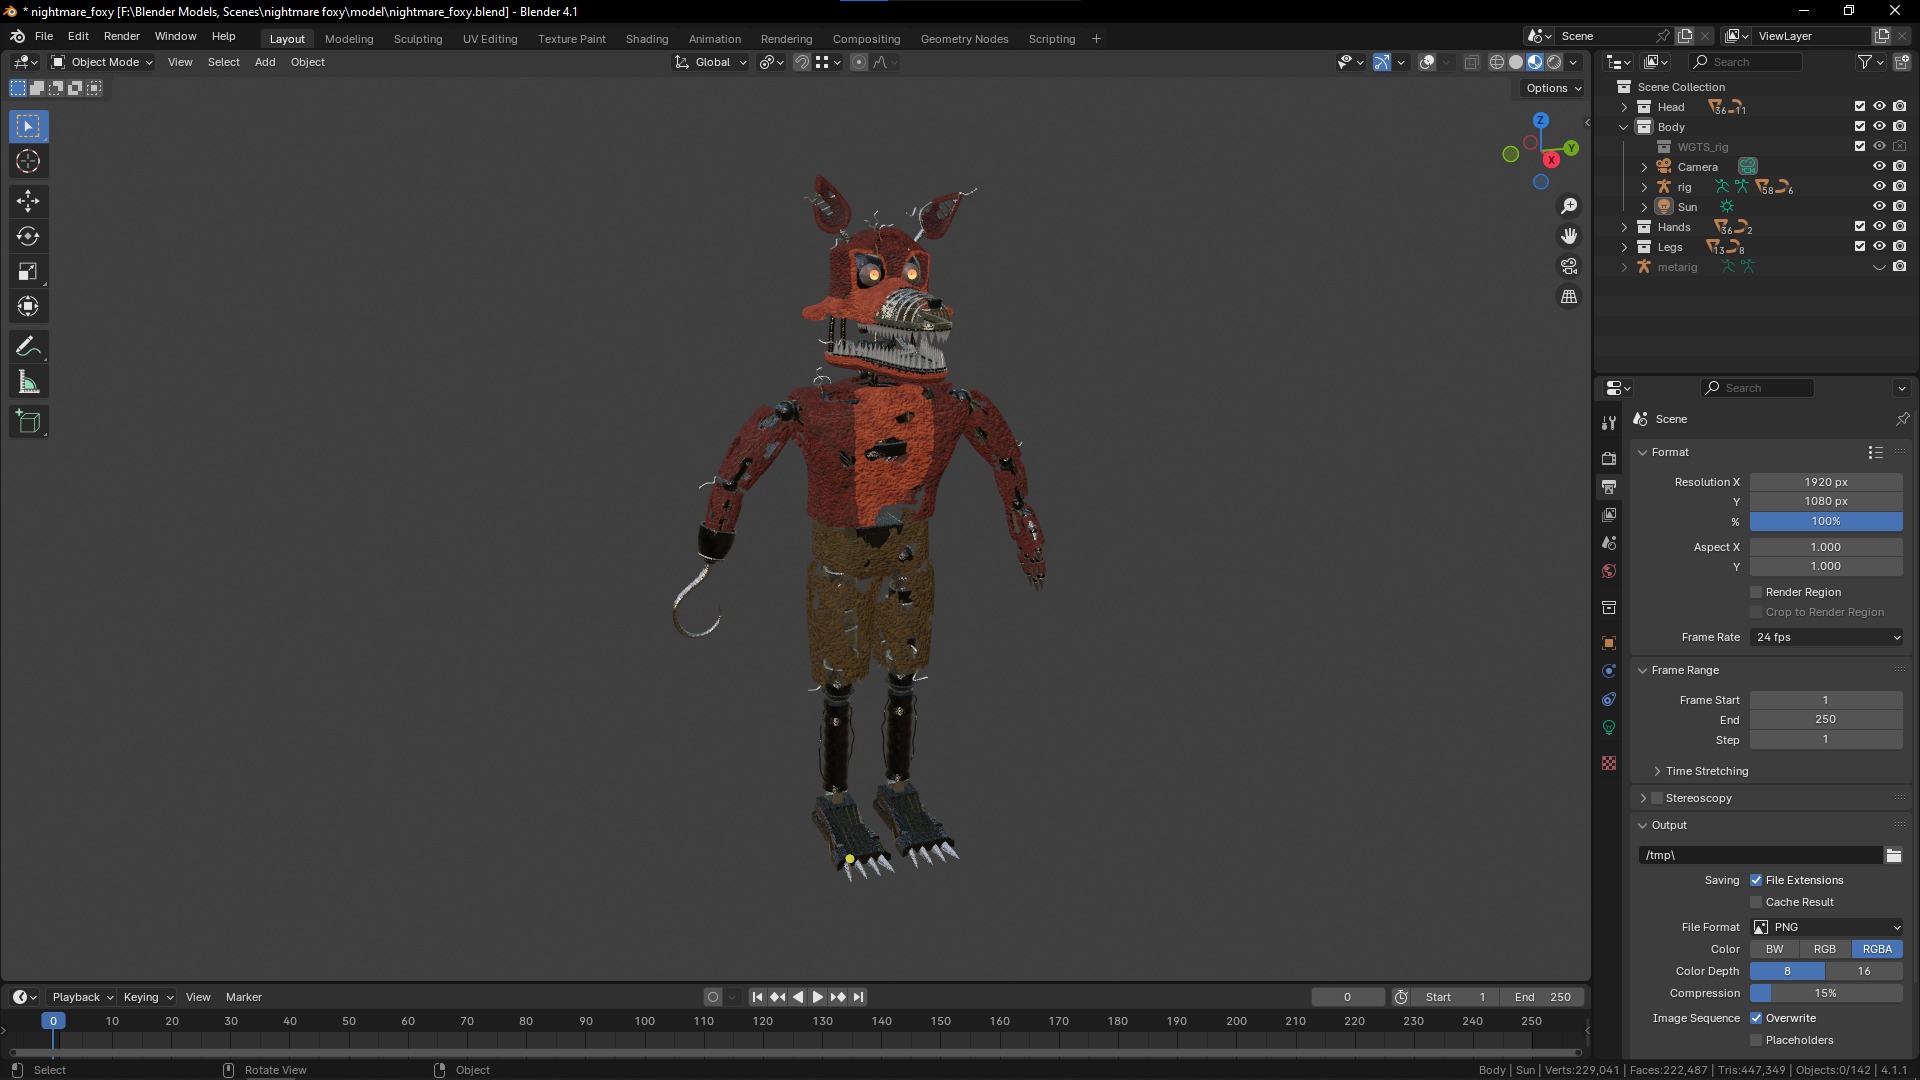Image resolution: width=1920 pixels, height=1080 pixels.
Task: Set Color Depth to 16
Action: coord(1864,971)
